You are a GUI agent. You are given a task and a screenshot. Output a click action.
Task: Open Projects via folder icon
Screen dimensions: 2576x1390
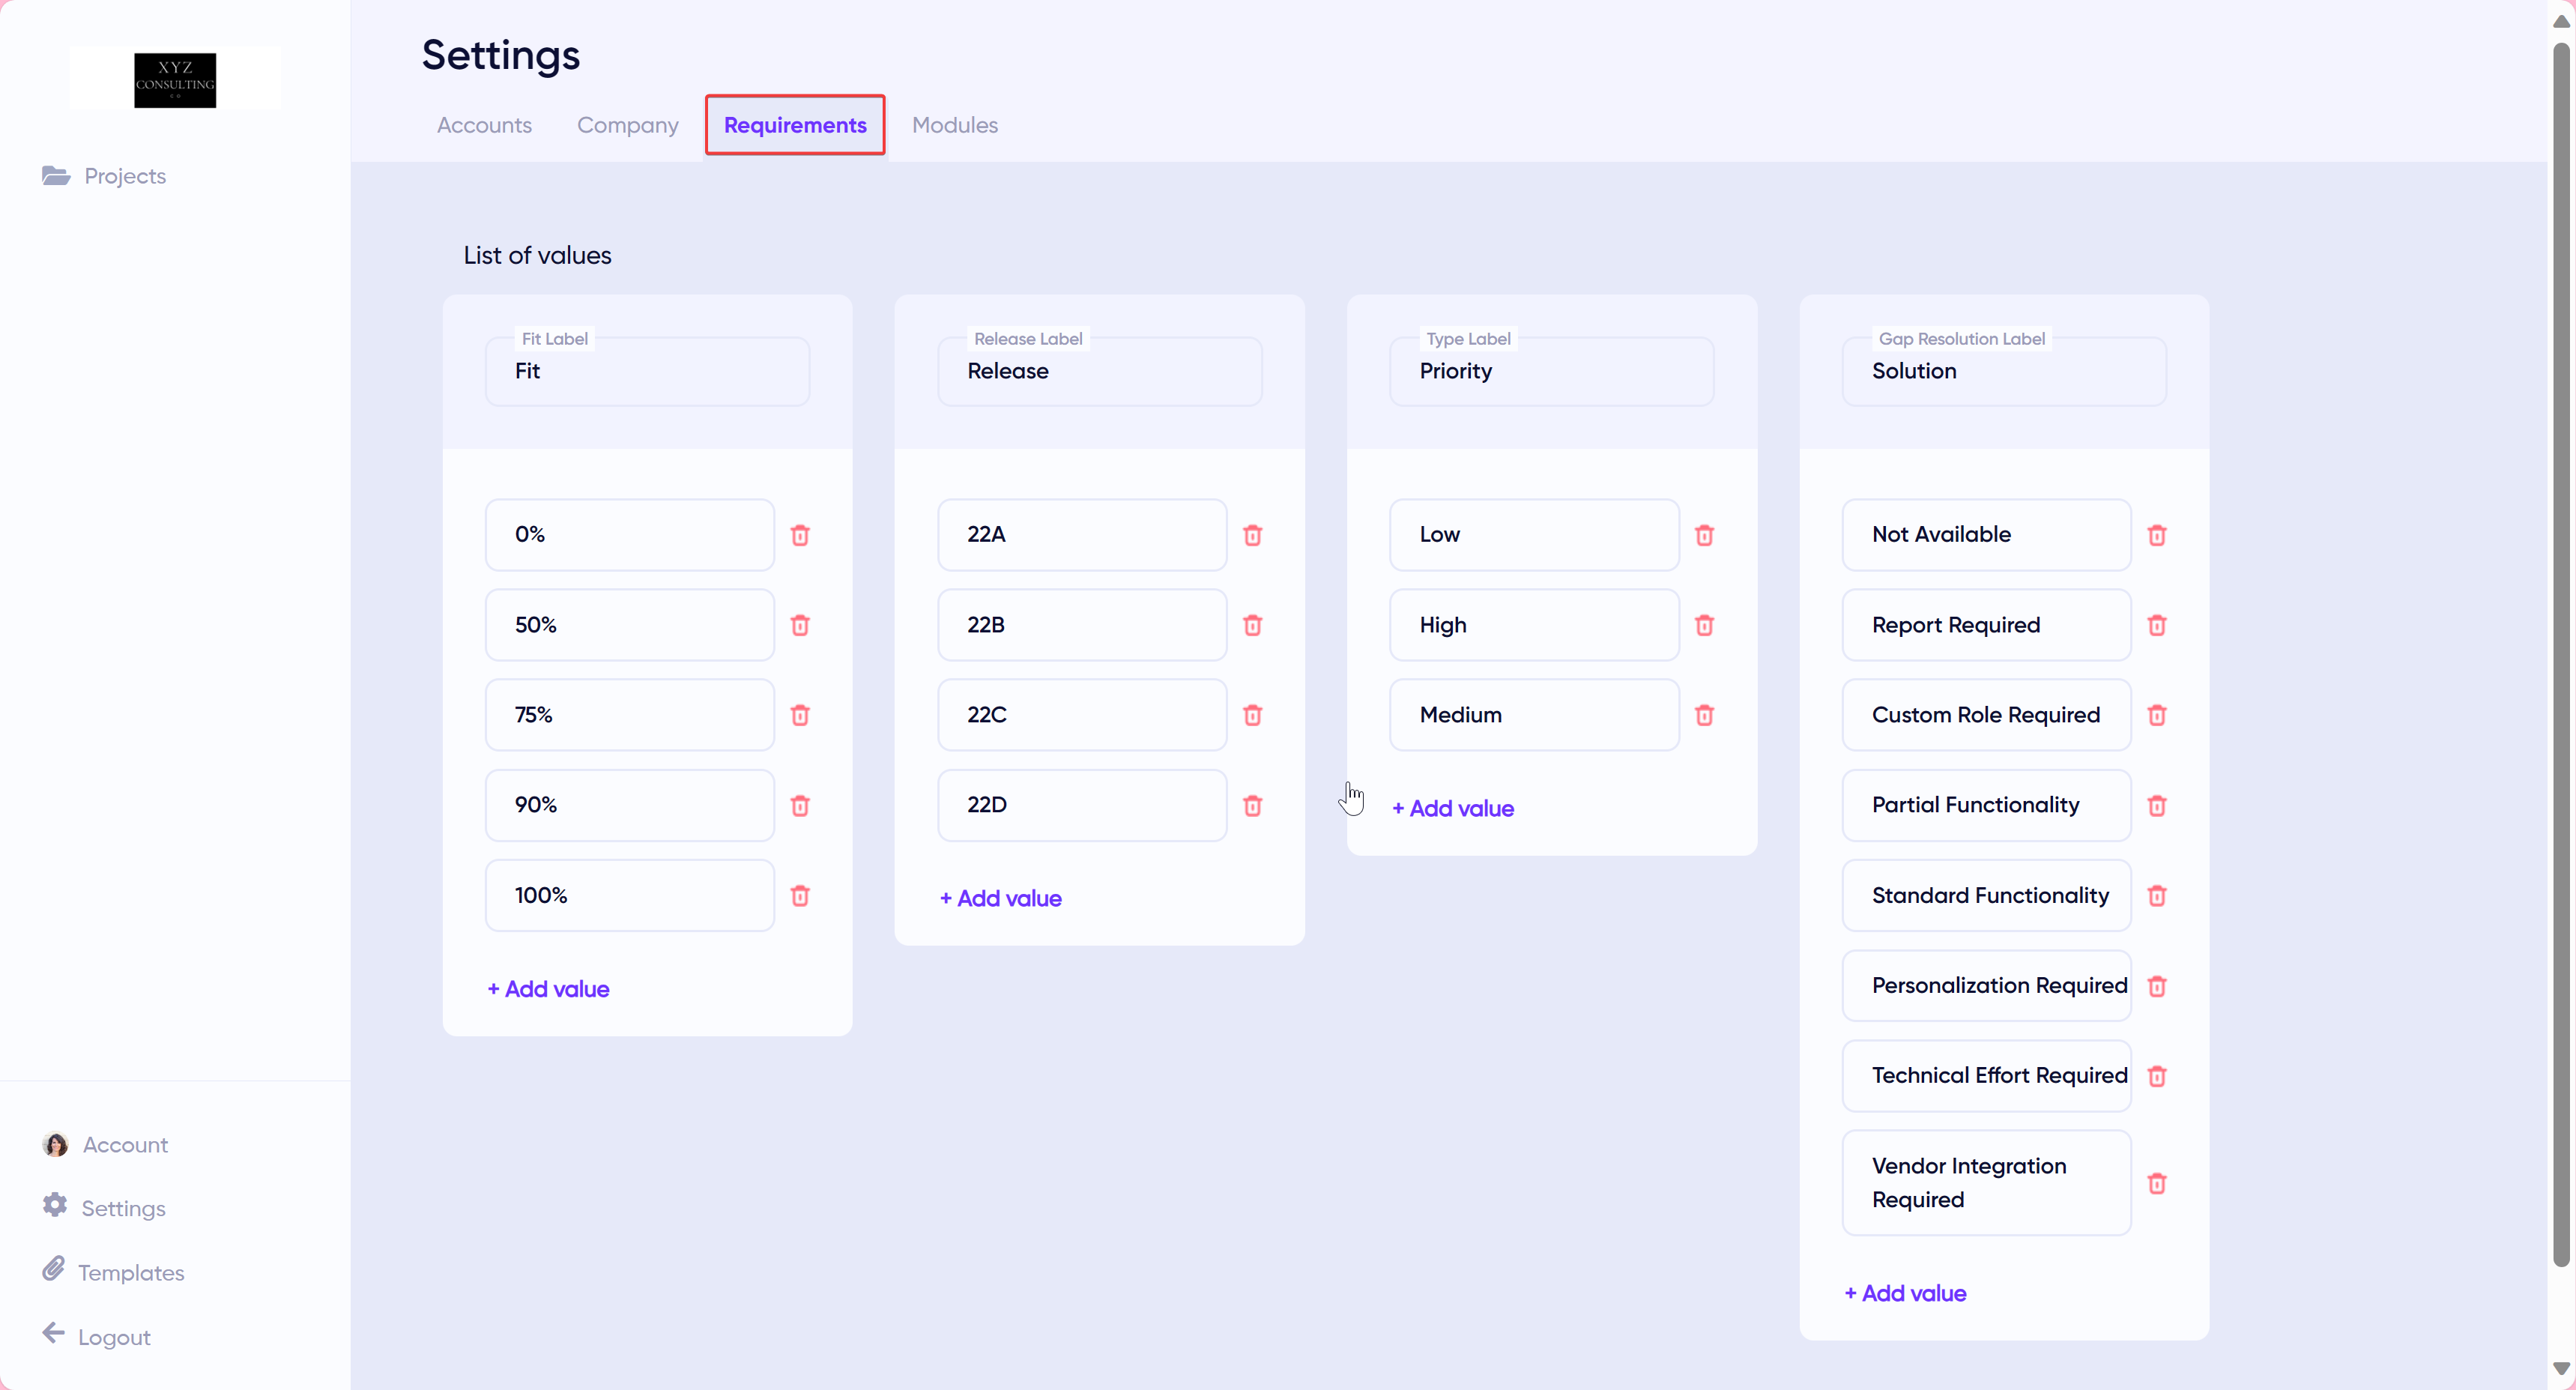[56, 176]
